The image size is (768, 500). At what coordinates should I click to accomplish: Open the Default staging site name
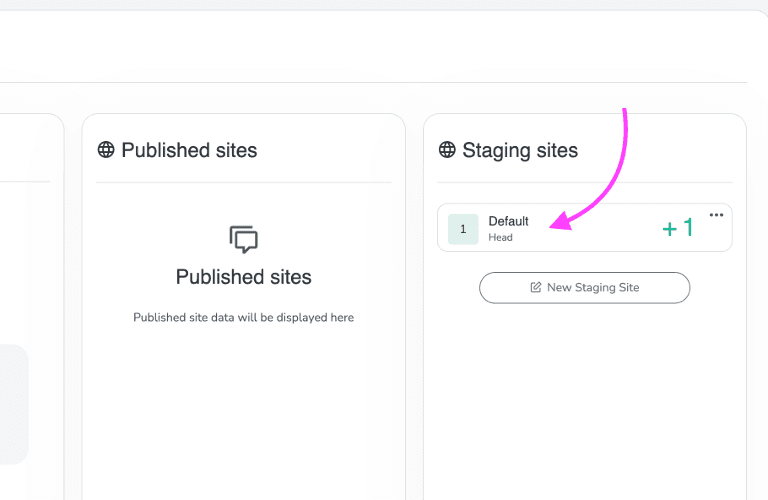[x=508, y=221]
